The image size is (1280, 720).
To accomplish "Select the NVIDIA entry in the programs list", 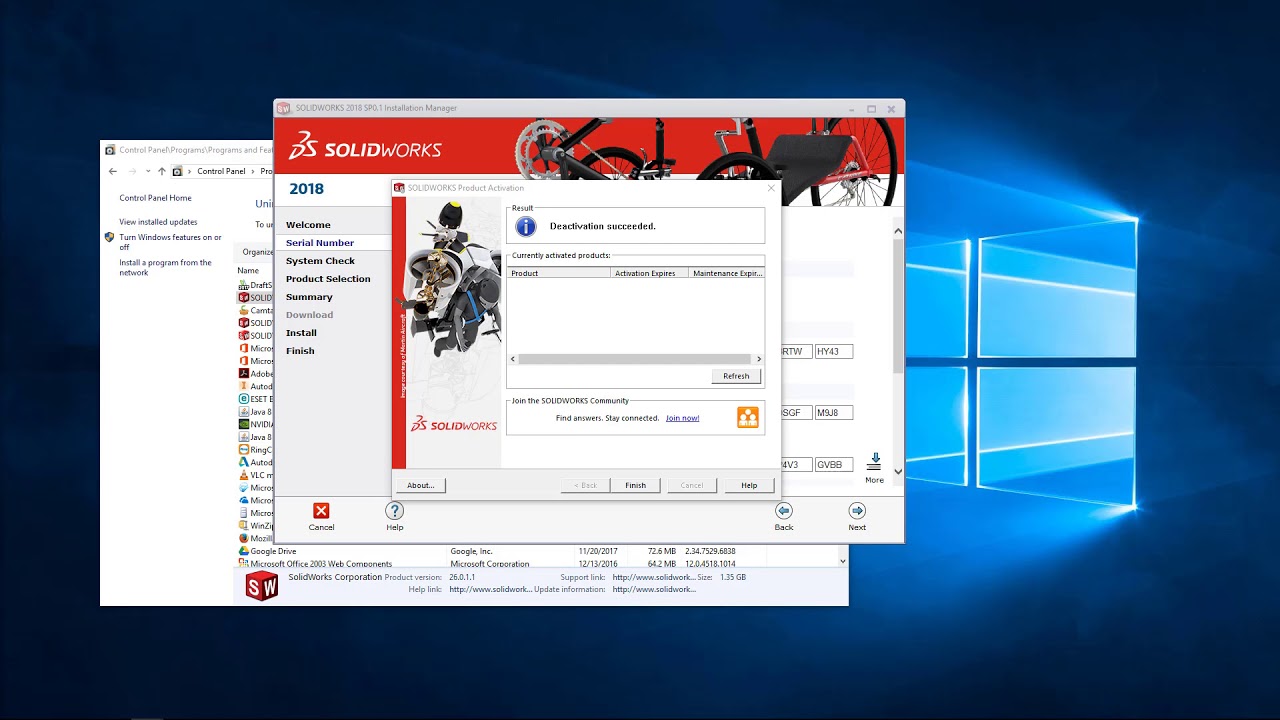I will tap(255, 424).
